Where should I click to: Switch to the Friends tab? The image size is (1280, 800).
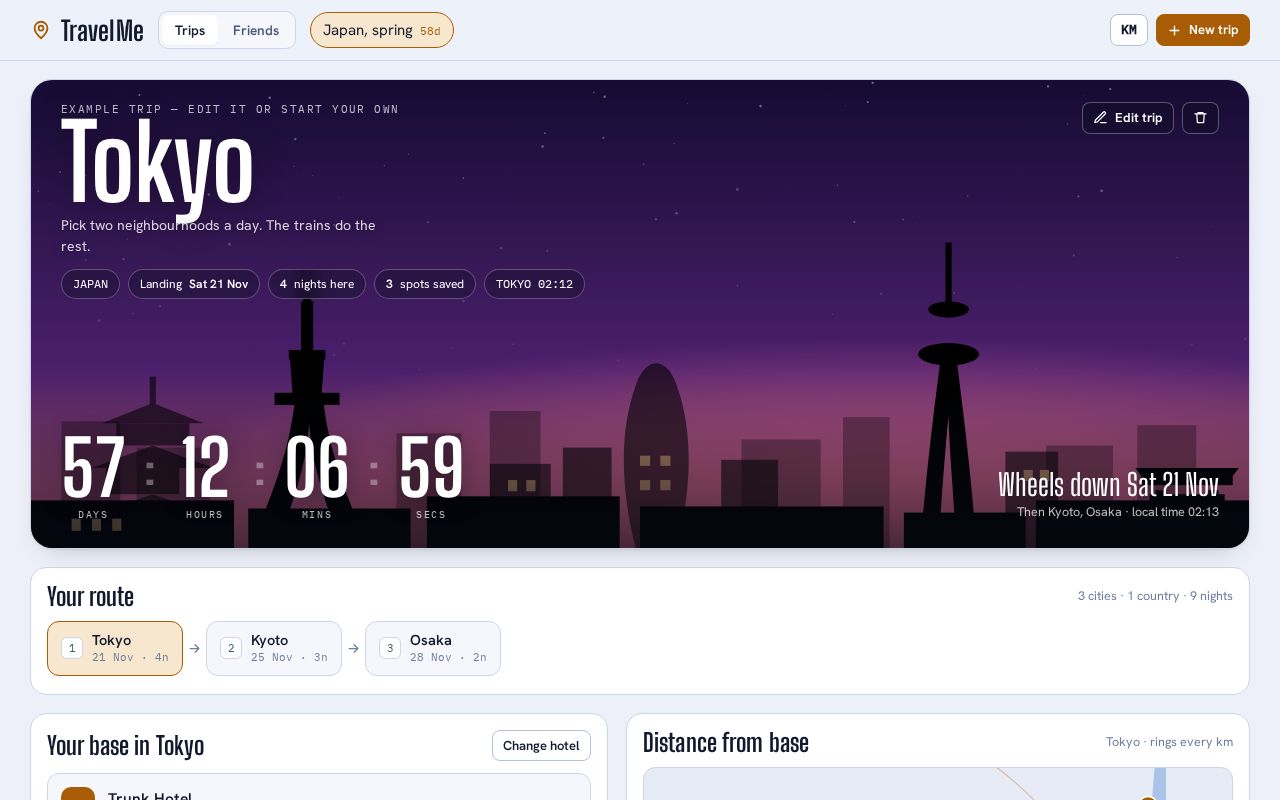tap(256, 30)
